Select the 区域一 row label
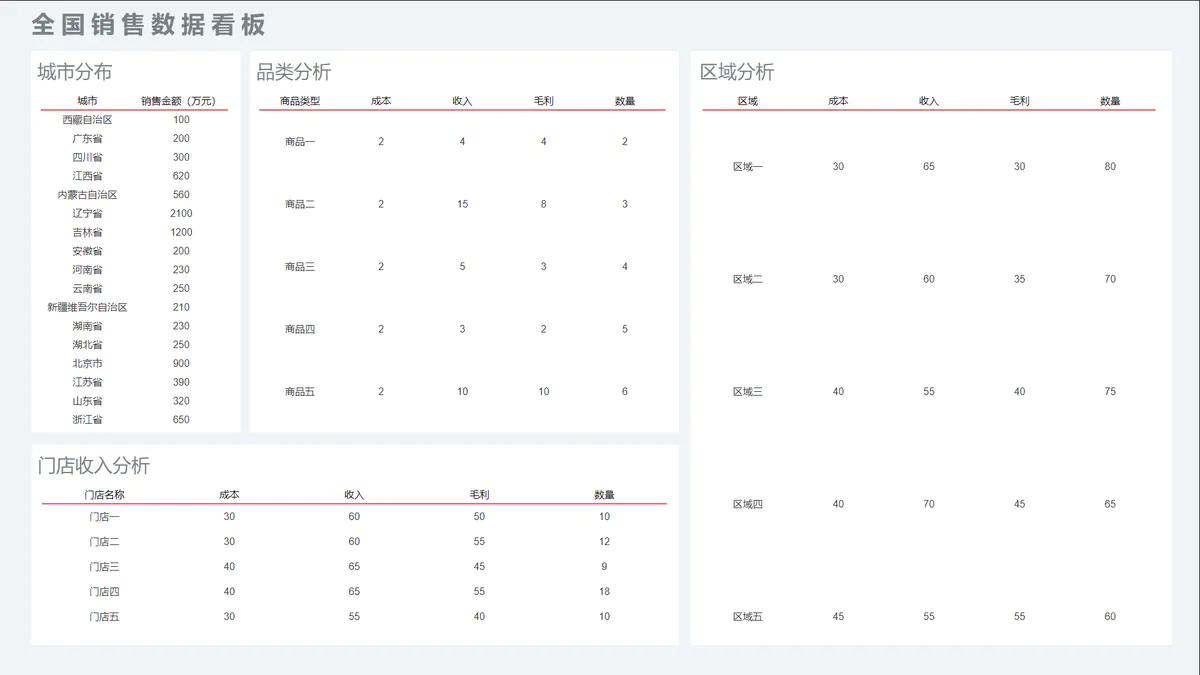 coord(748,167)
